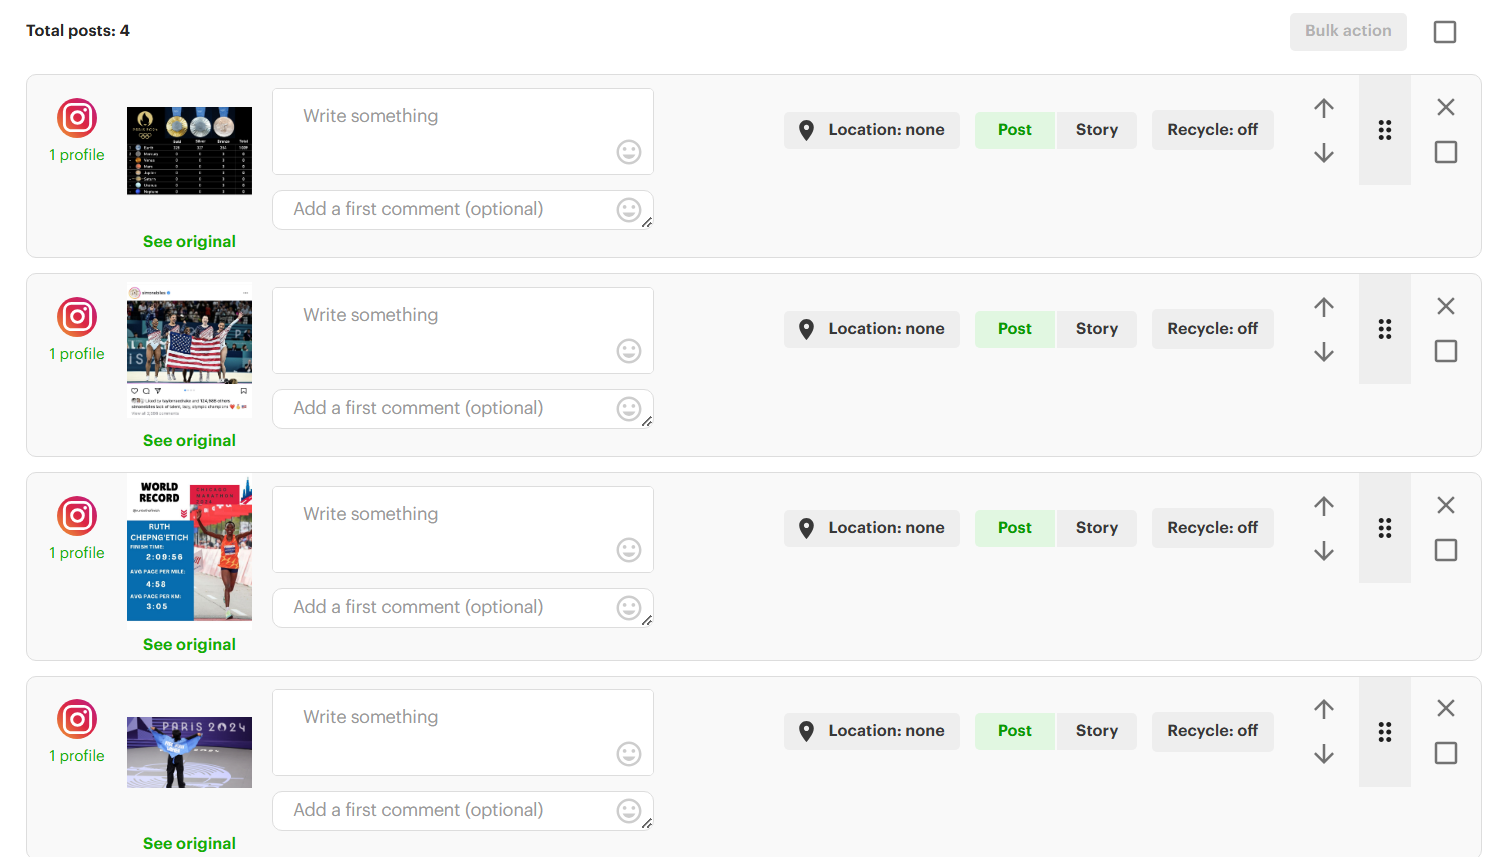The image size is (1500, 857).
Task: Move the medal table post down
Action: point(1324,153)
